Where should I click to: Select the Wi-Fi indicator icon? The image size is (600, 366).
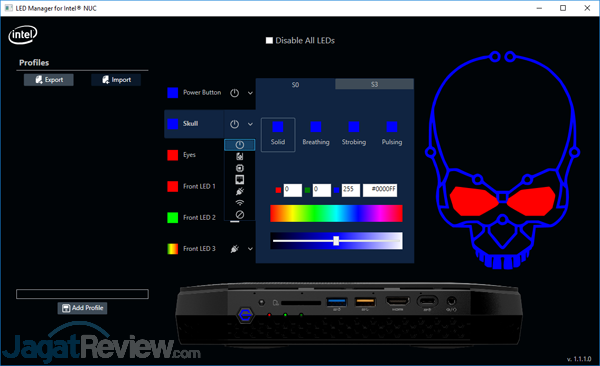pyautogui.click(x=240, y=203)
